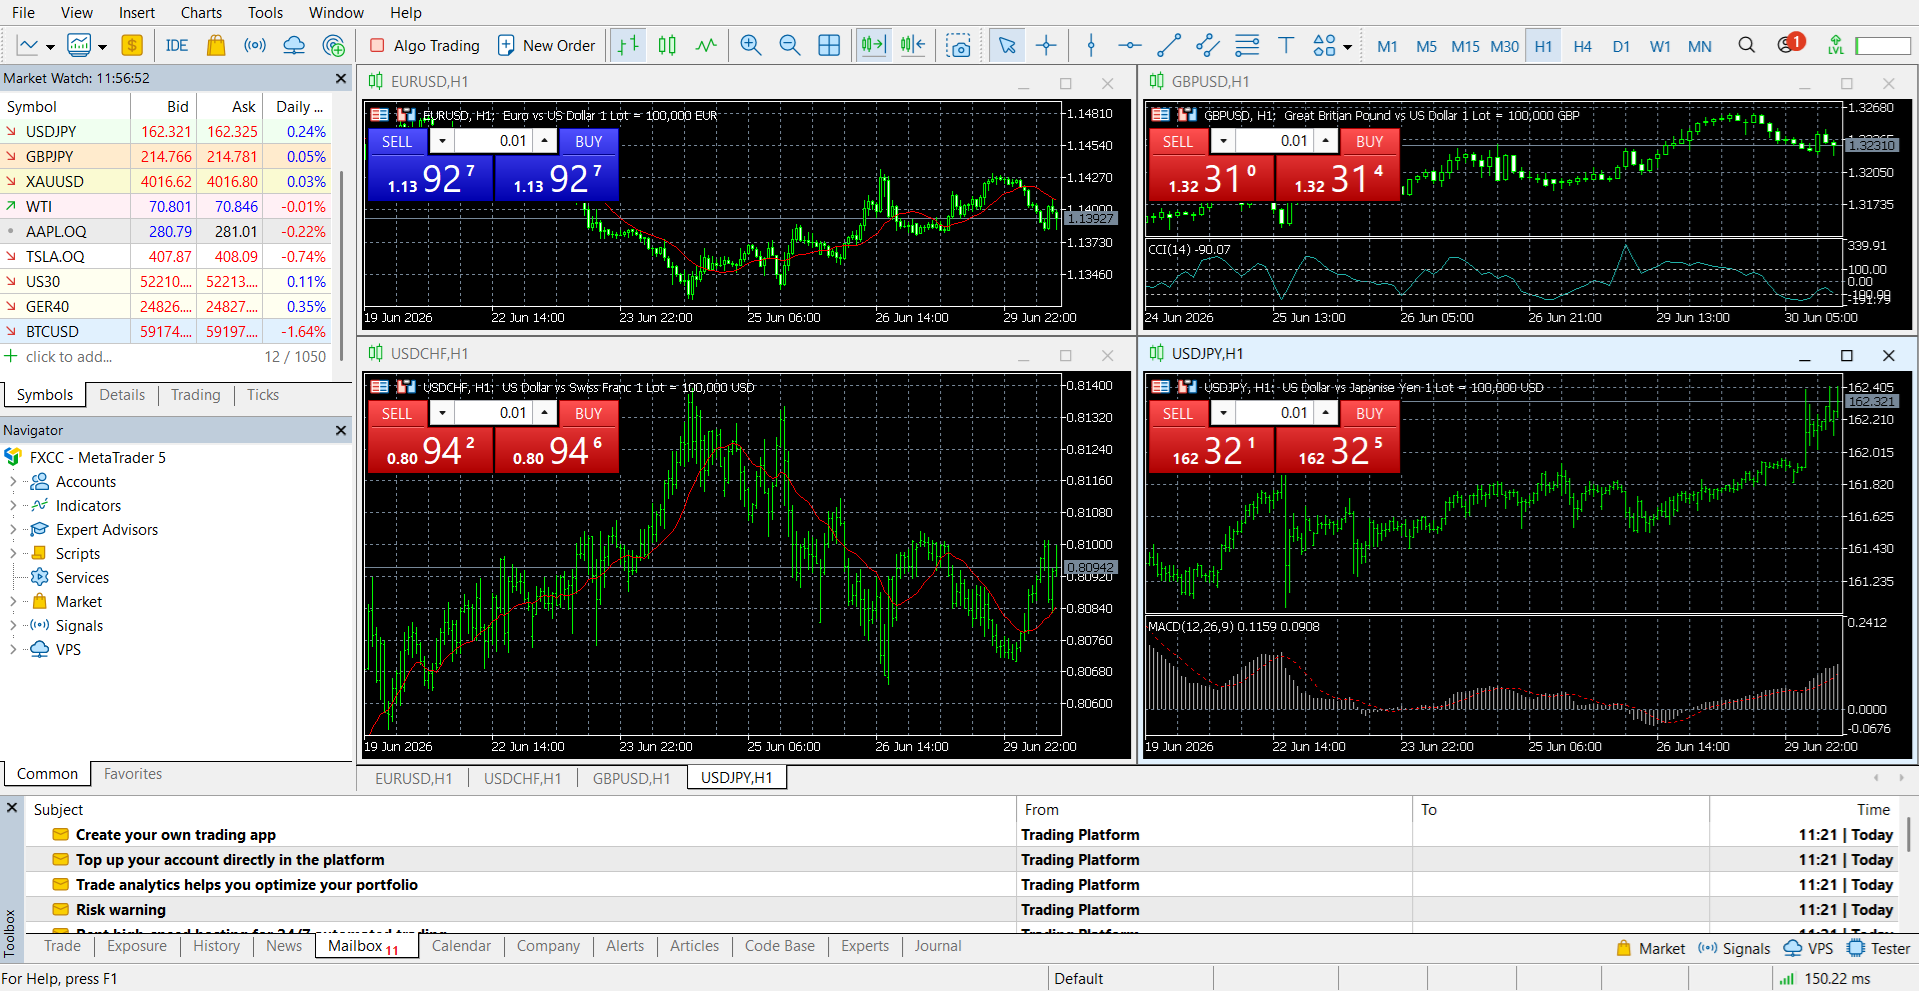Switch to the Ticks tab in Market Watch
1919x991 pixels.
(x=263, y=395)
